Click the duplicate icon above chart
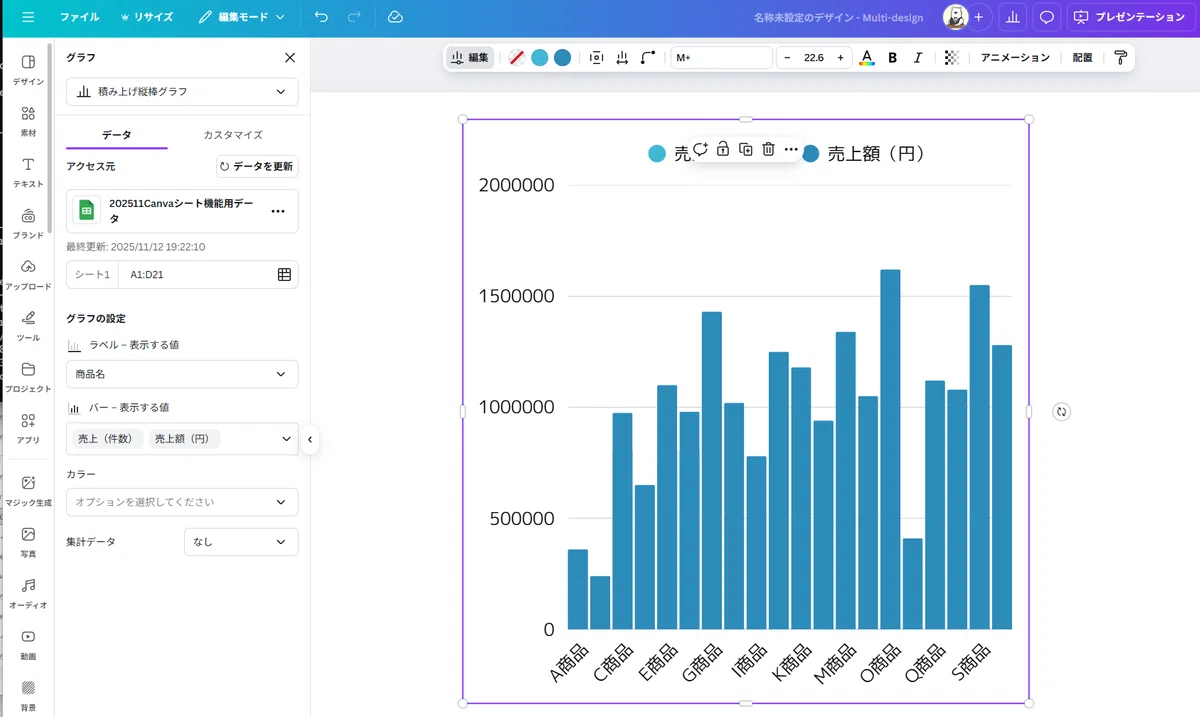This screenshot has height=717, width=1200. click(746, 149)
